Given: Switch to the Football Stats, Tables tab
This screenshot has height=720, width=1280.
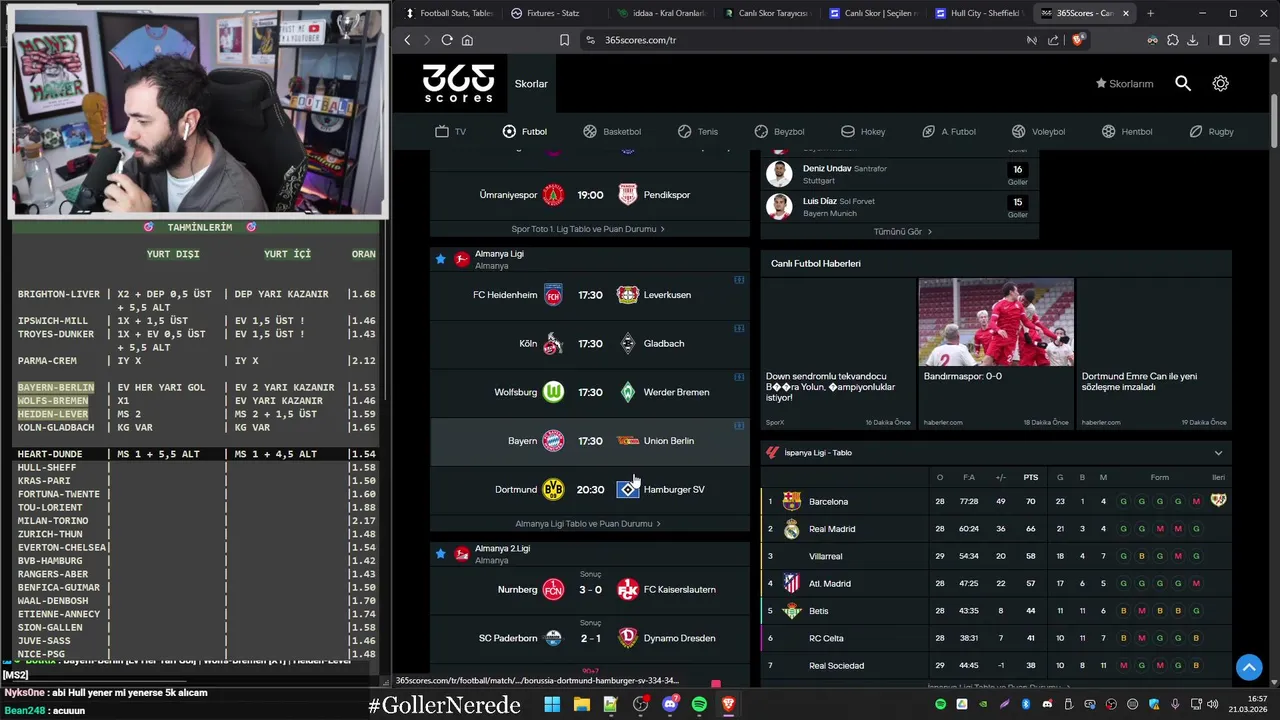Looking at the screenshot, I should (448, 13).
